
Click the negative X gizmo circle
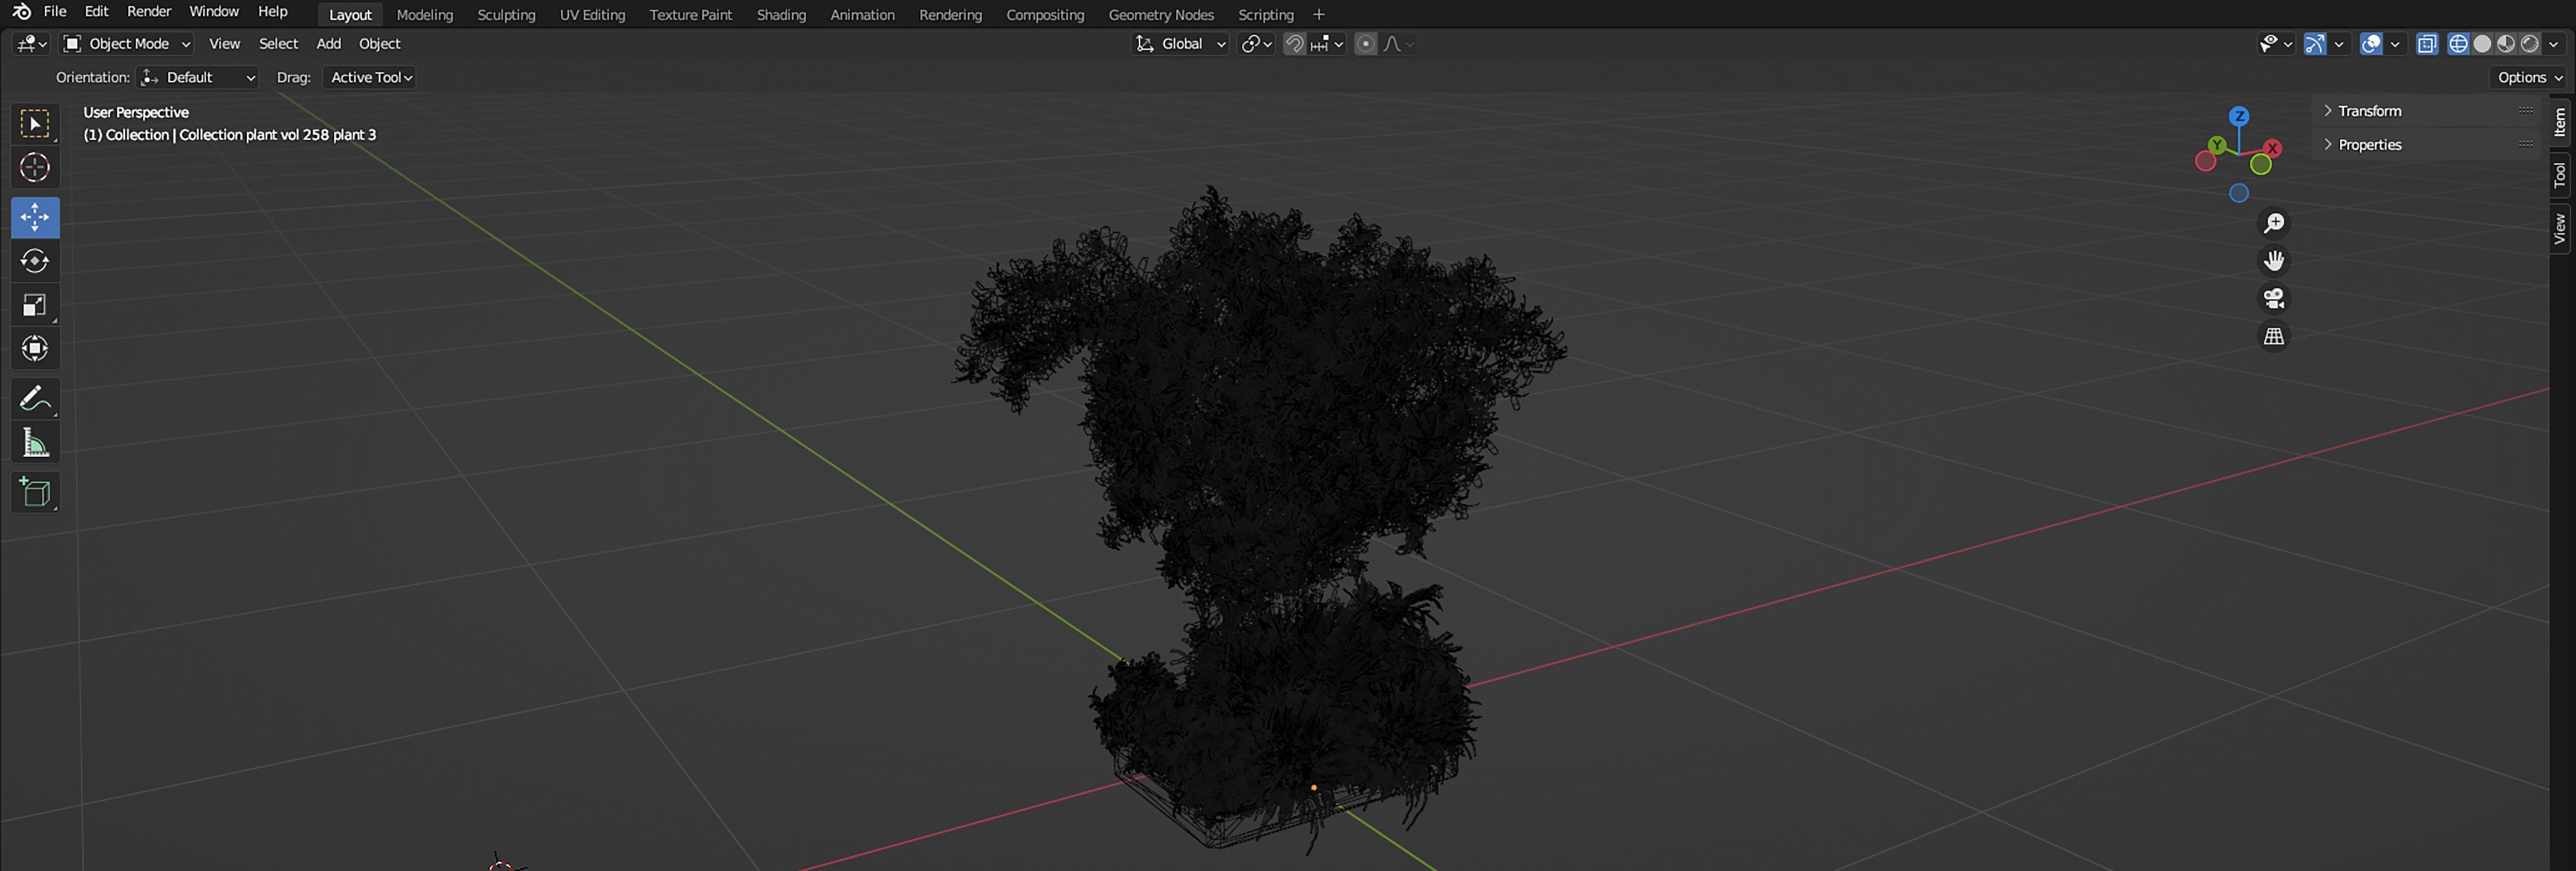tap(2205, 161)
